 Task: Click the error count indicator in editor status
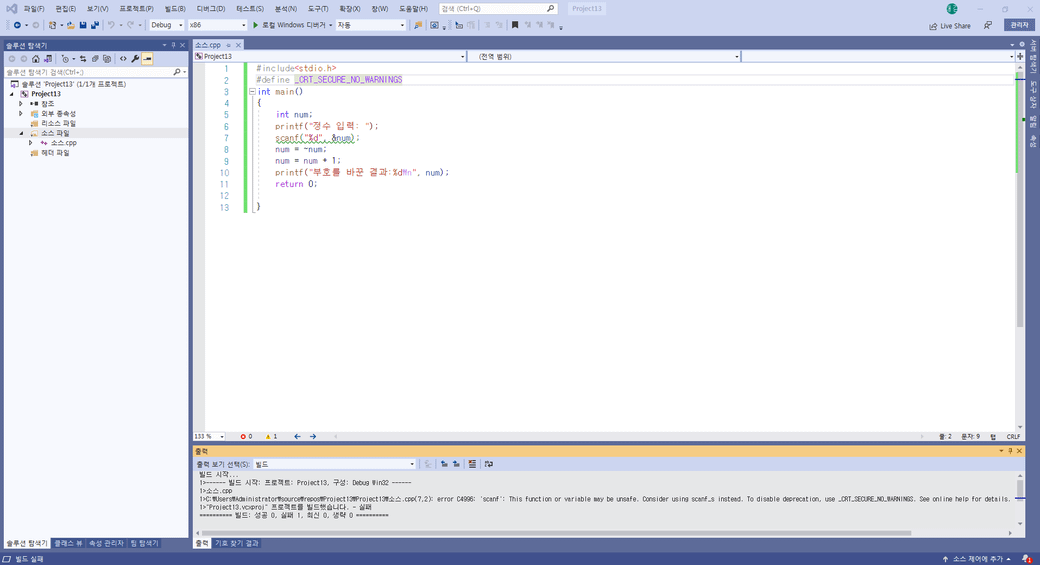[x=246, y=437]
